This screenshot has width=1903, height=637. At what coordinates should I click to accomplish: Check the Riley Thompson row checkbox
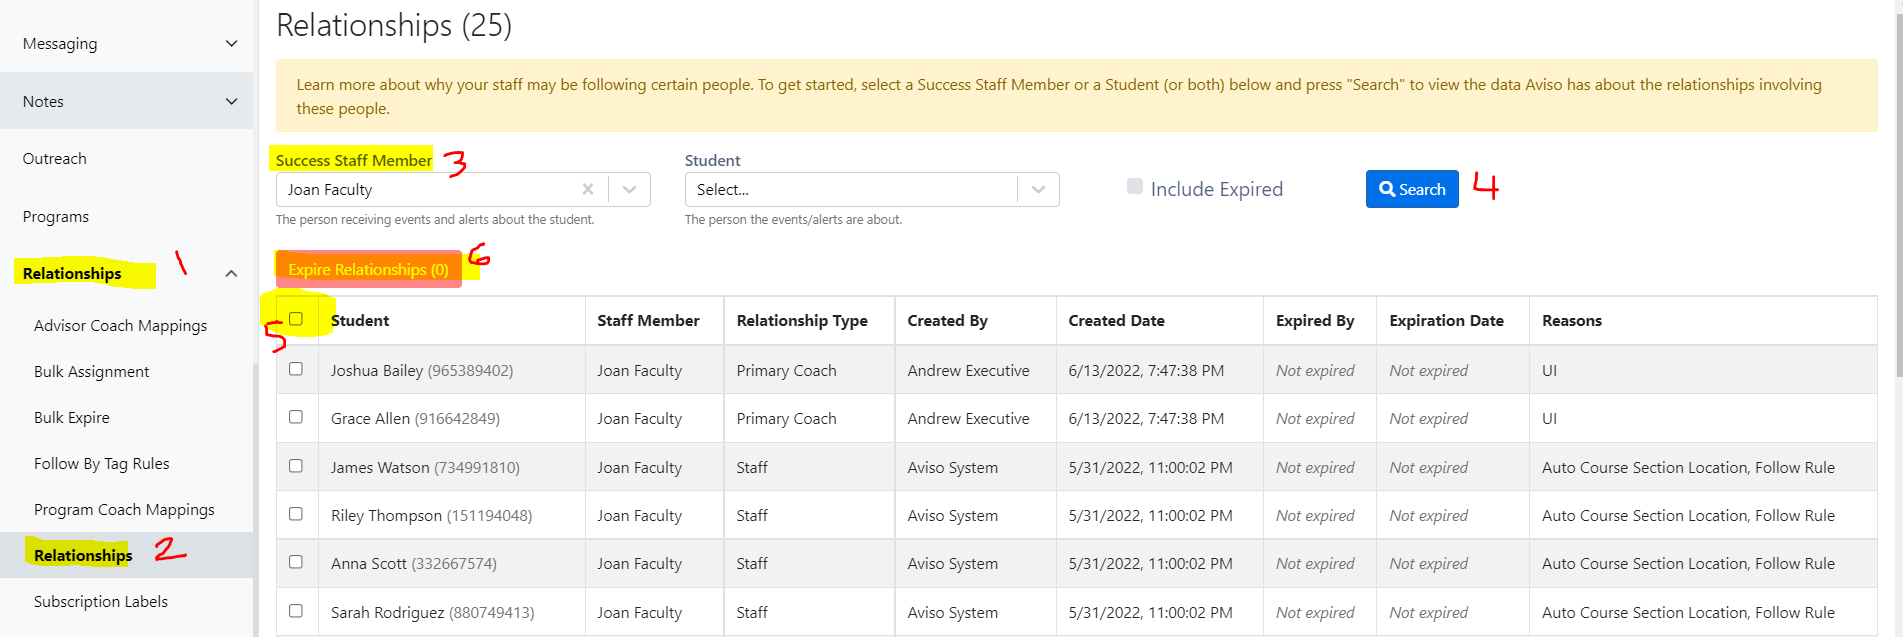(296, 514)
